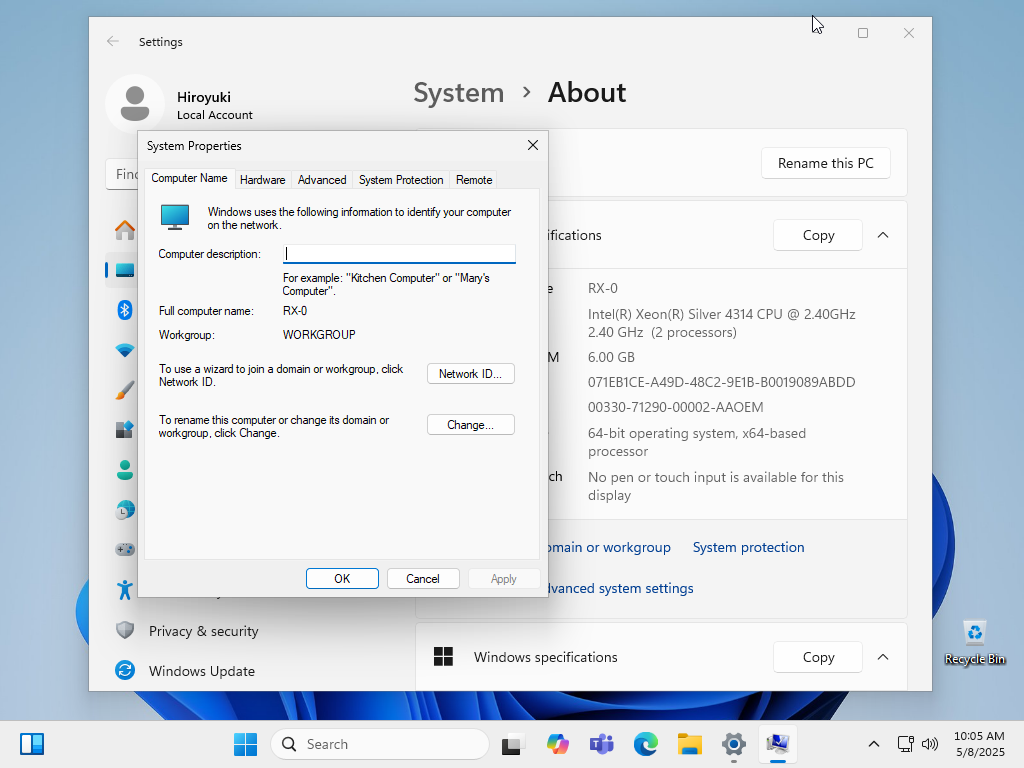Open Time & language globe clock icon
Viewport: 1024px width, 768px height.
(125, 510)
